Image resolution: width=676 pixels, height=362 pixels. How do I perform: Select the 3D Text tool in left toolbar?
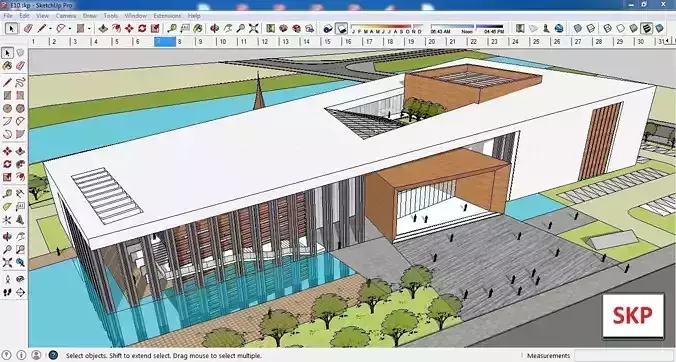[x=20, y=220]
